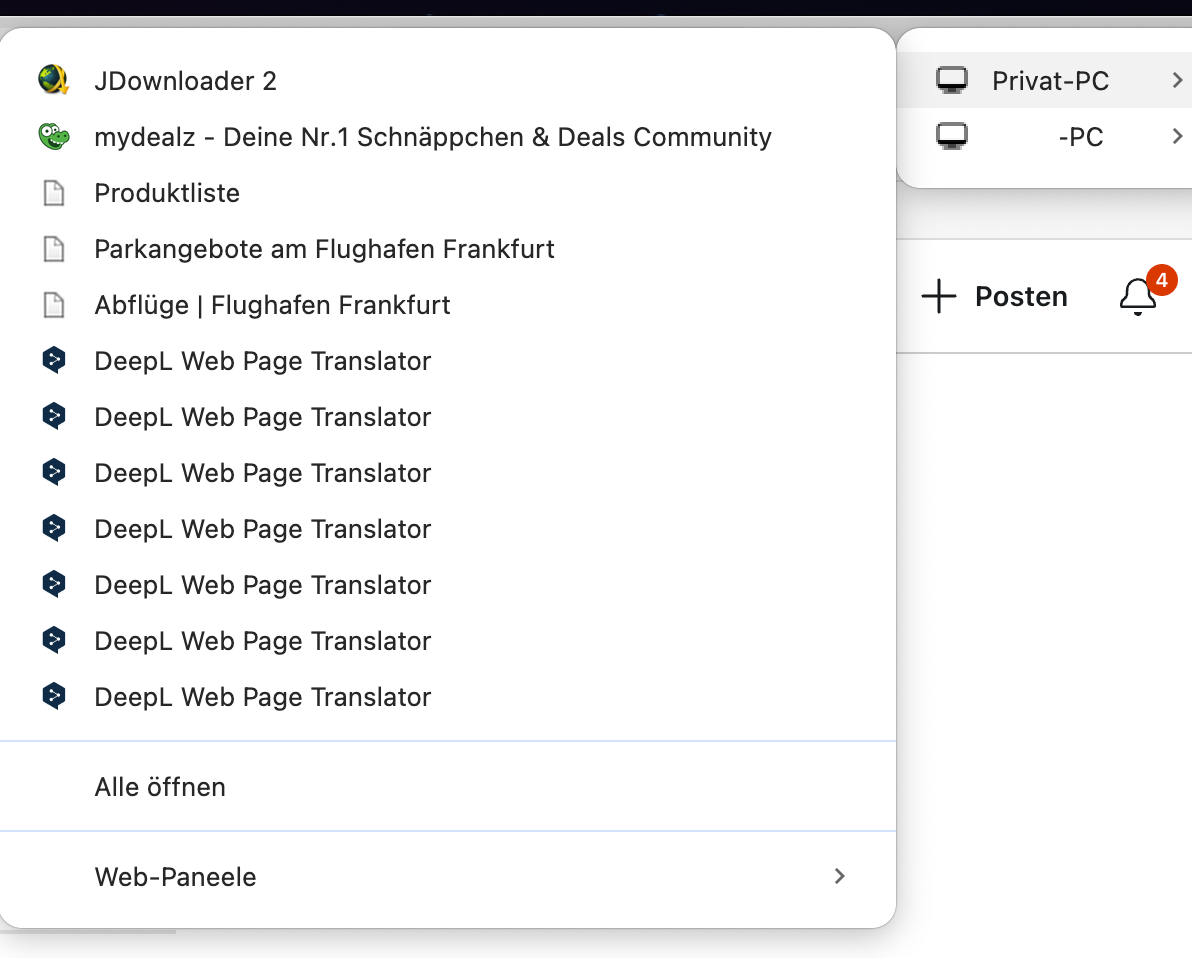Choose Alle öffnen from the menu

click(160, 787)
